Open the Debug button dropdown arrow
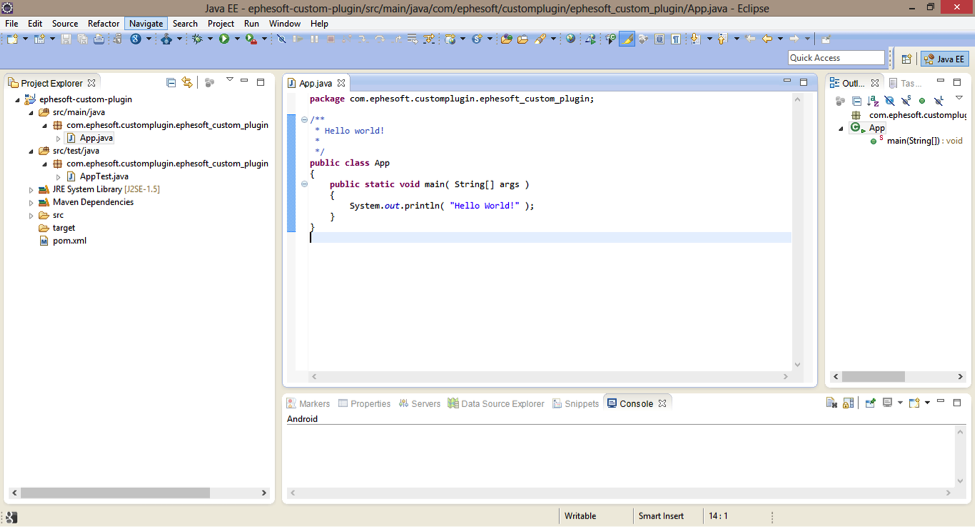 tap(210, 39)
